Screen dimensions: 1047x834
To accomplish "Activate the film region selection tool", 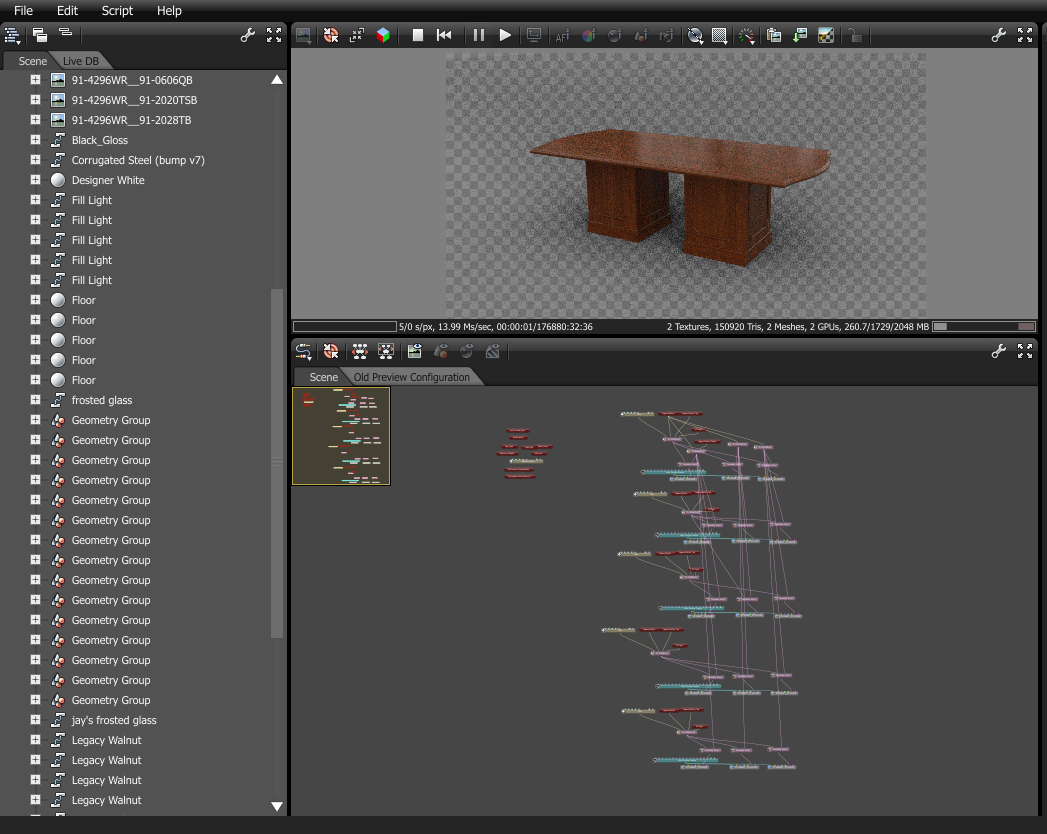I will coord(720,35).
